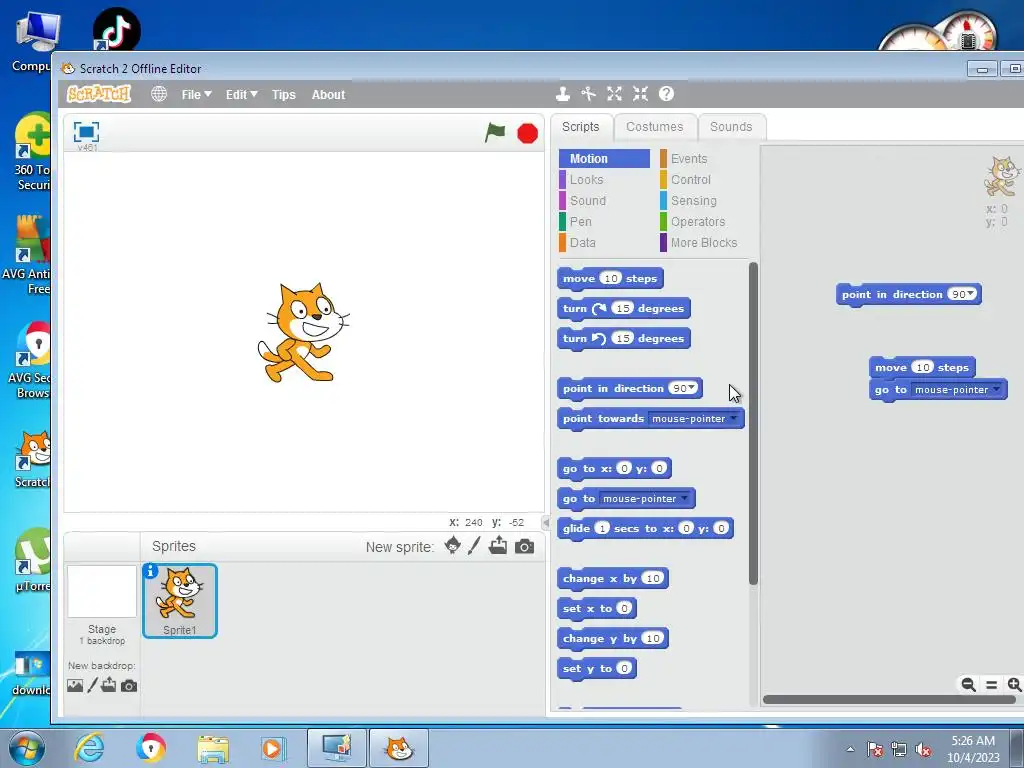This screenshot has width=1024, height=768.
Task: Open the File menu
Action: 197,95
